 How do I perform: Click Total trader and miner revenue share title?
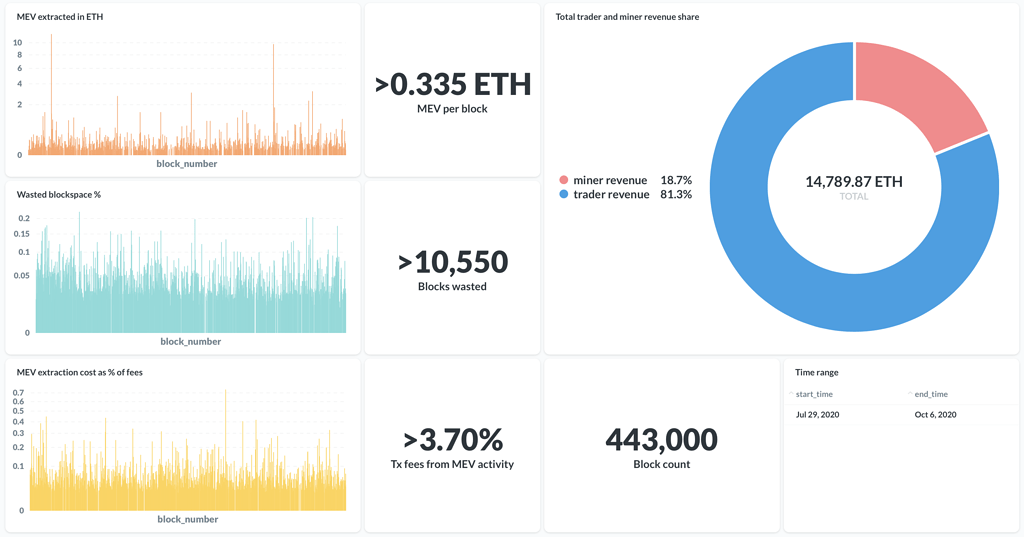coord(627,17)
